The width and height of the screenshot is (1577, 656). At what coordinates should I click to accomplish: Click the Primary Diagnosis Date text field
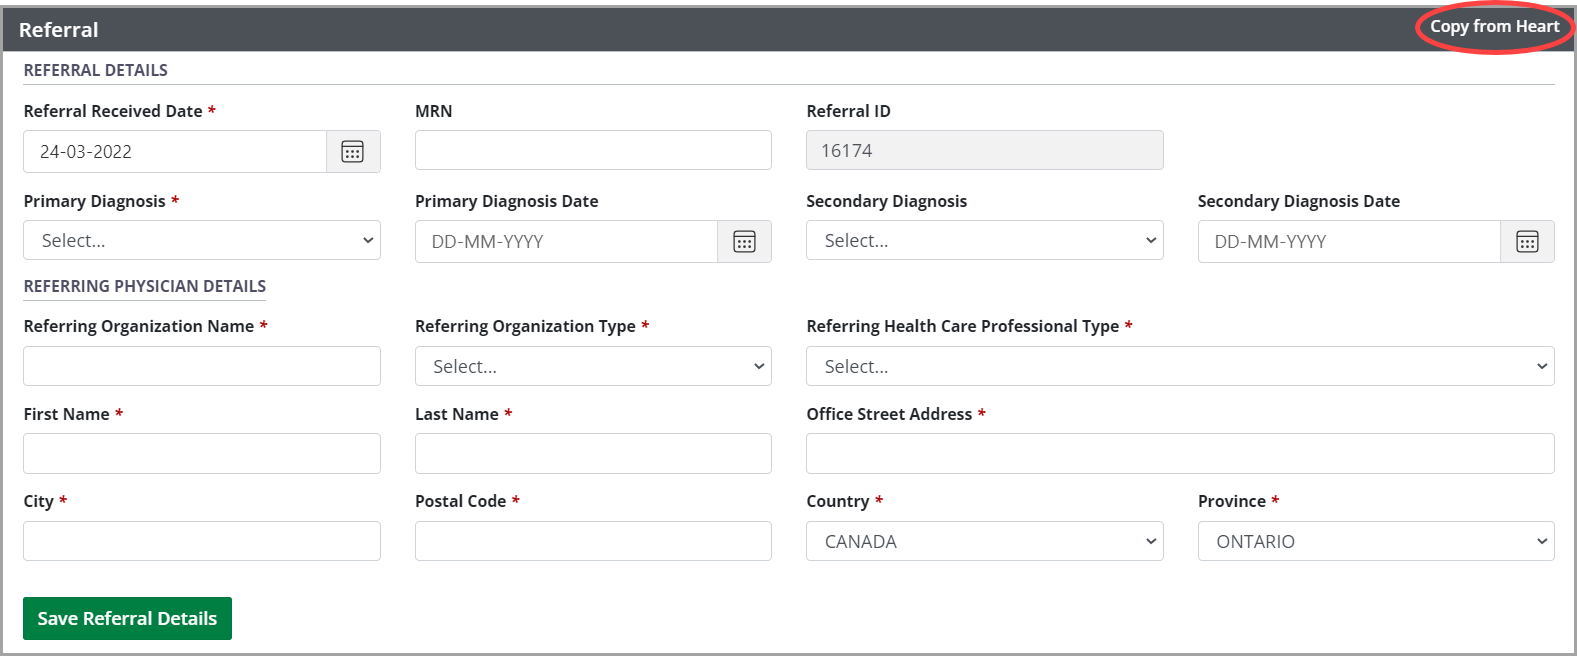566,242
